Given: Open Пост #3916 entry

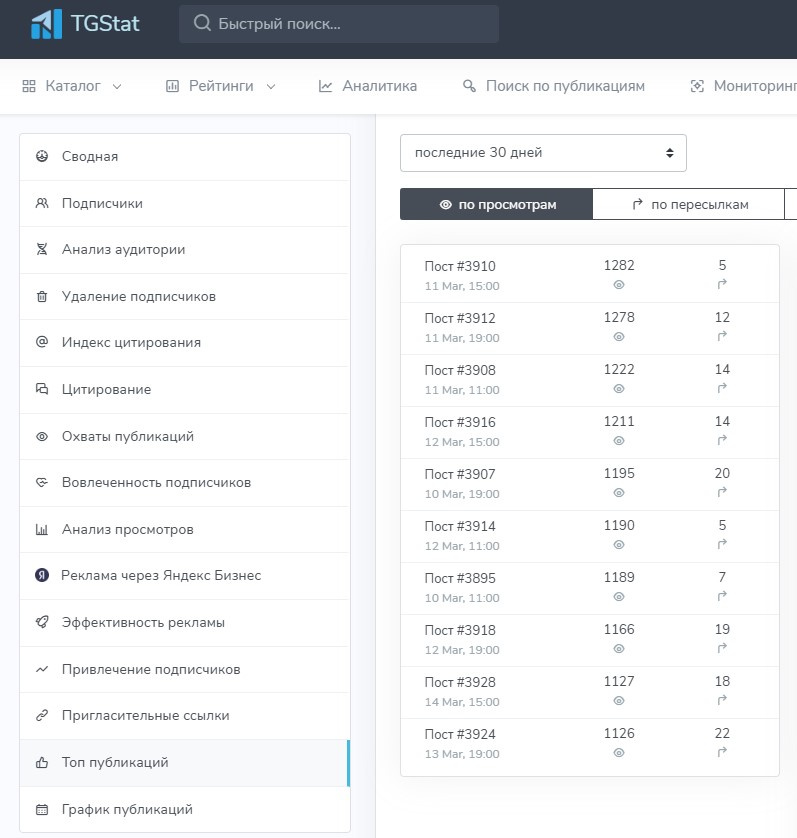Looking at the screenshot, I should point(590,432).
